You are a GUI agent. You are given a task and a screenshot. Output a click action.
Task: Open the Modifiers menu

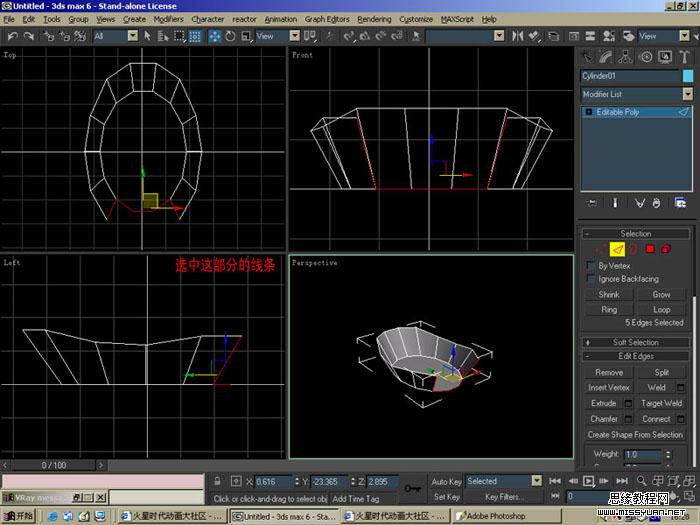click(168, 19)
